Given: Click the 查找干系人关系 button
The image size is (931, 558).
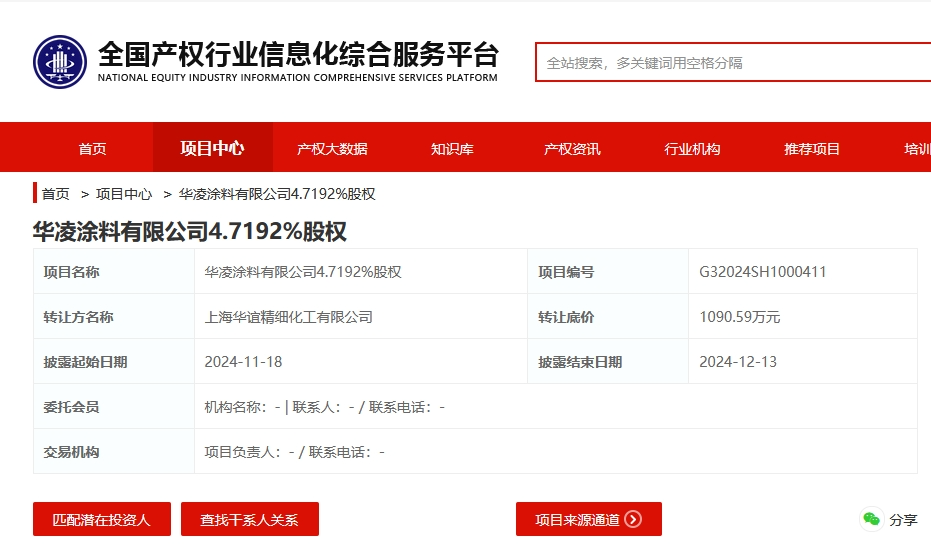Looking at the screenshot, I should [249, 519].
